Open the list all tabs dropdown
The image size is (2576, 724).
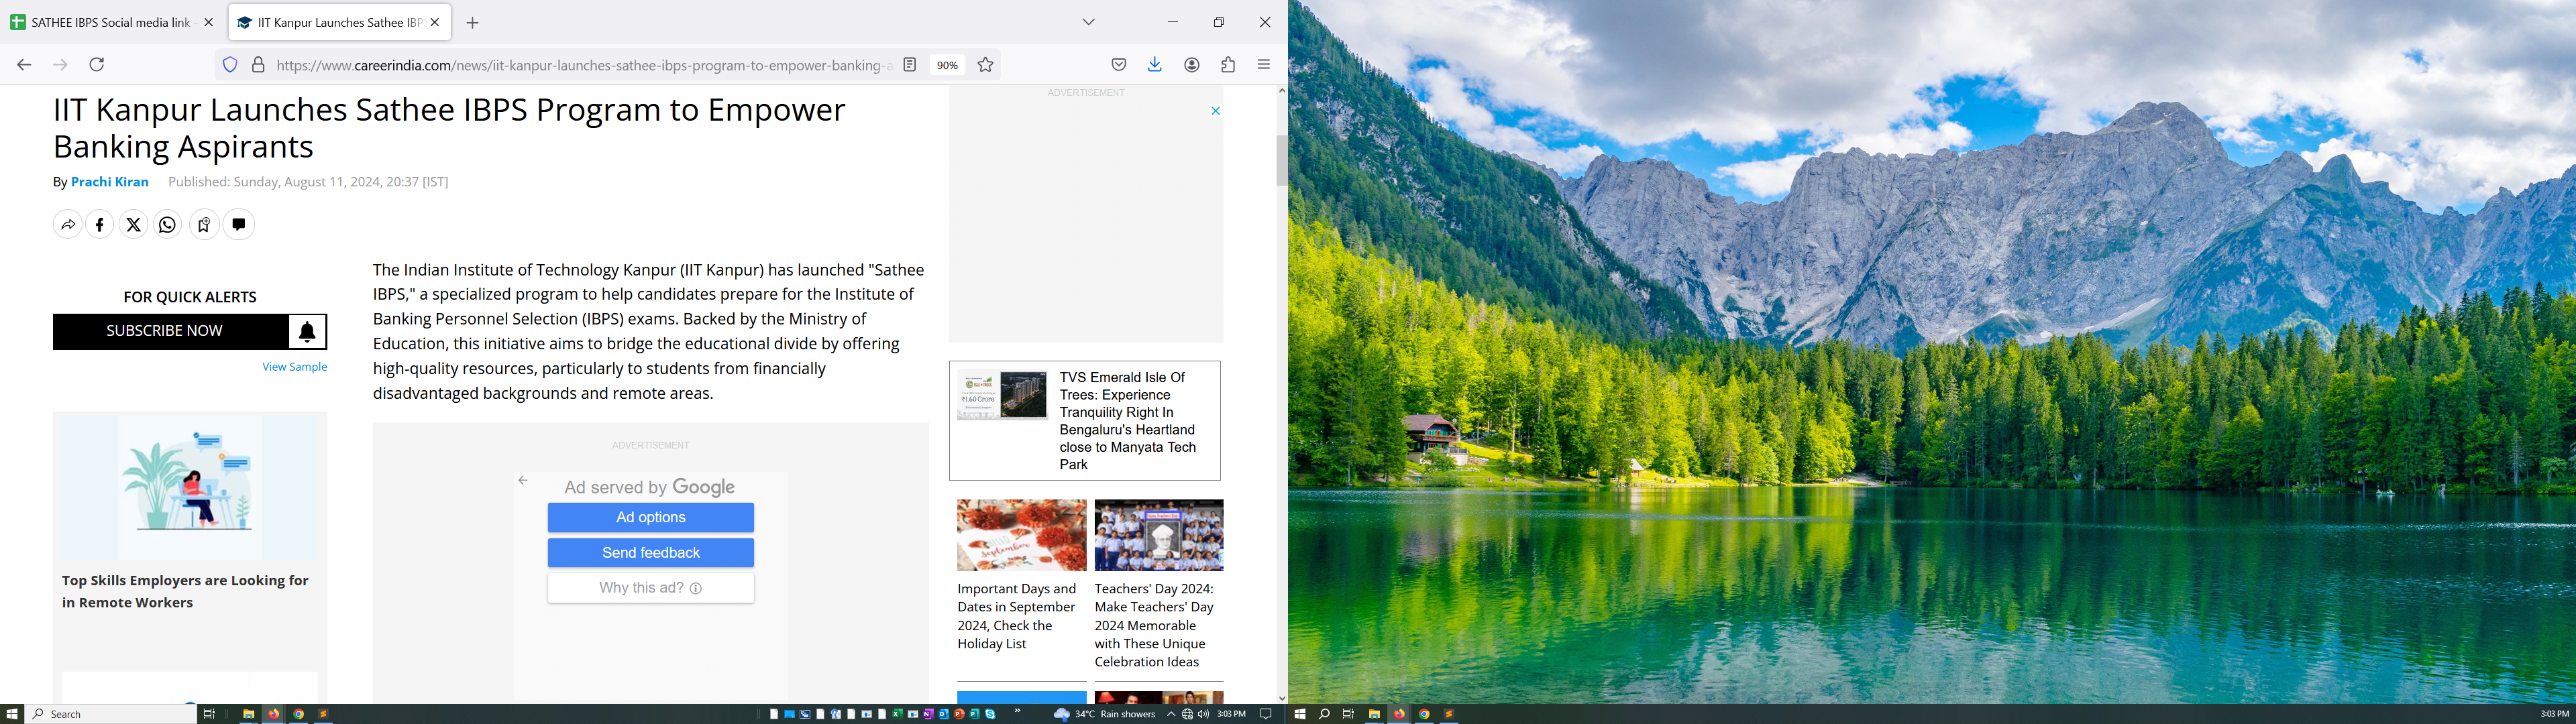[1089, 22]
